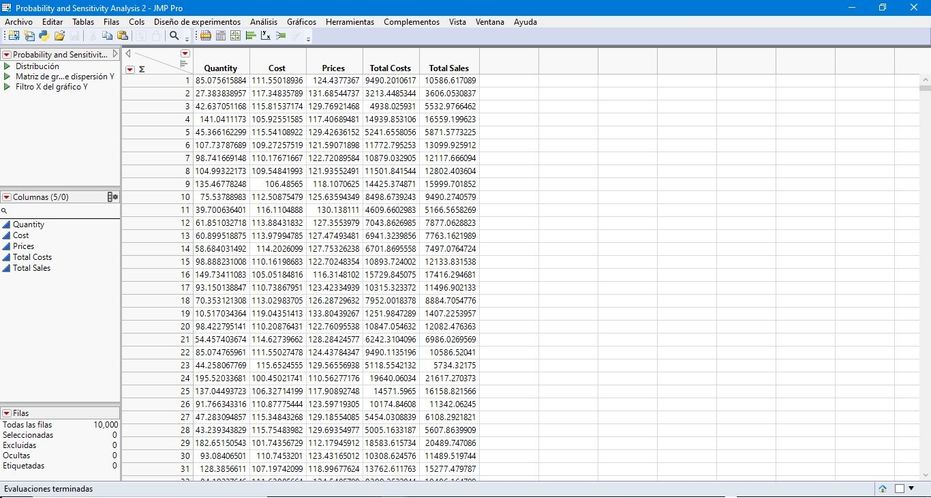This screenshot has height=498, width=931.
Task: Open first toolbar overflow arrow after Search
Action: pos(187,39)
